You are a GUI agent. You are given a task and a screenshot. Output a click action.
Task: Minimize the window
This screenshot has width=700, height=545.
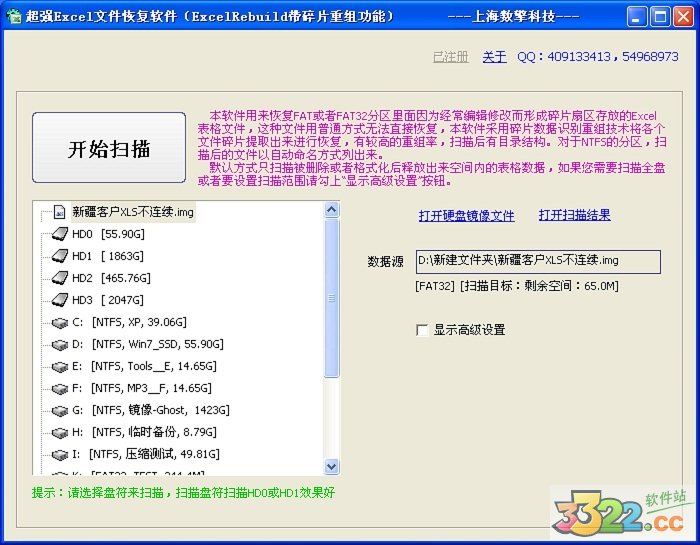[637, 17]
